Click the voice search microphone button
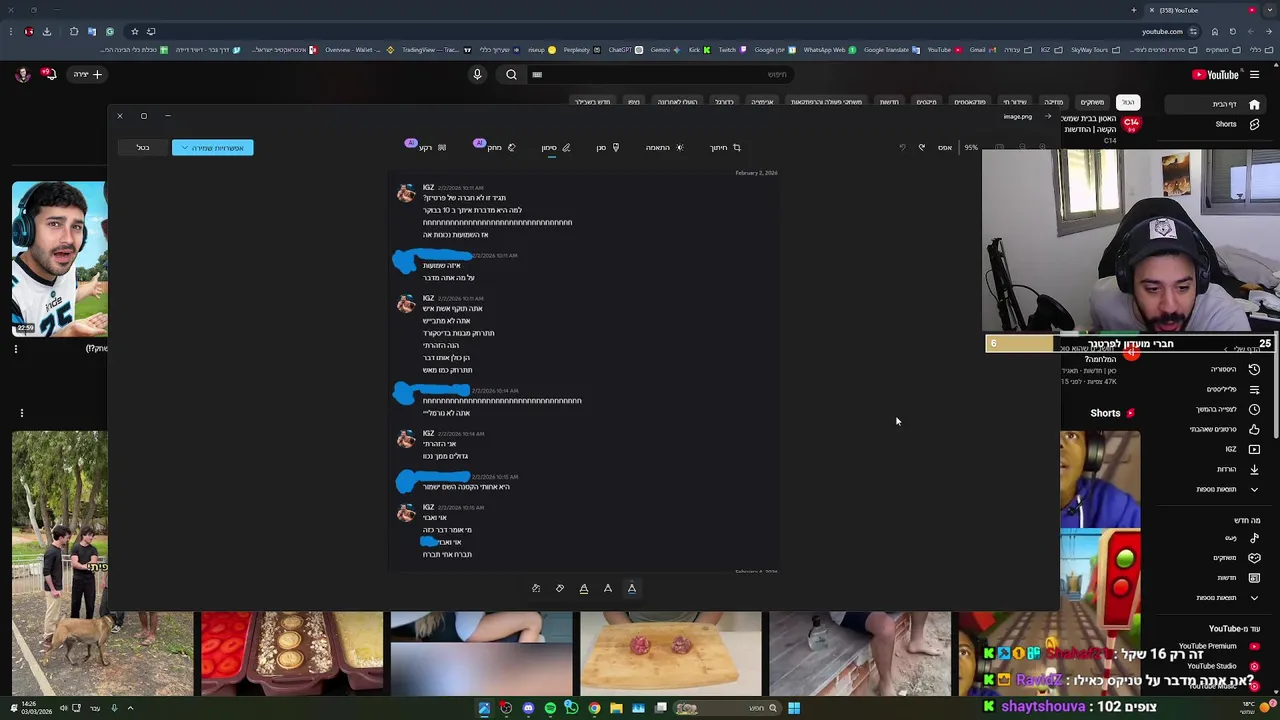This screenshot has width=1280, height=720. 477,74
